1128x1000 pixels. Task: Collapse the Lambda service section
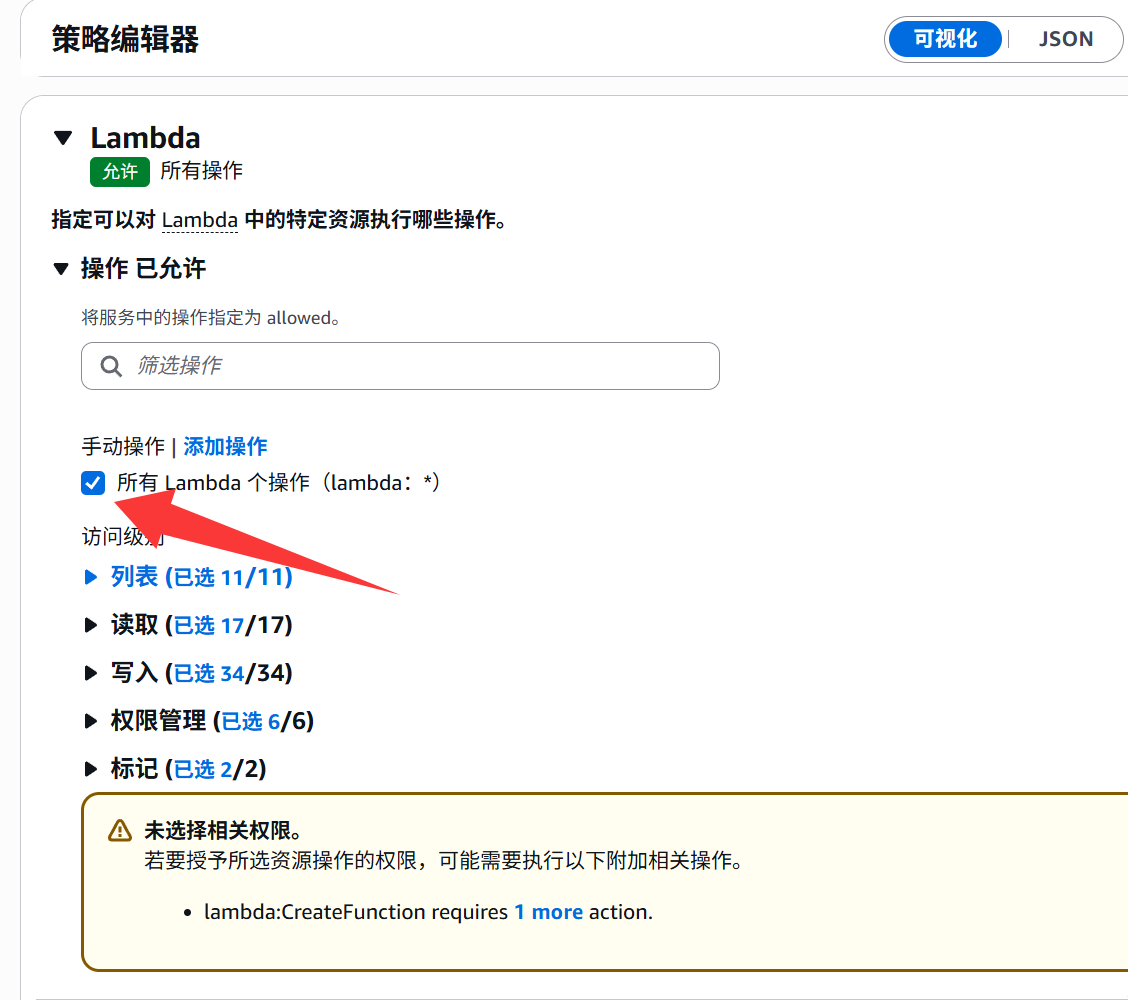coord(63,137)
